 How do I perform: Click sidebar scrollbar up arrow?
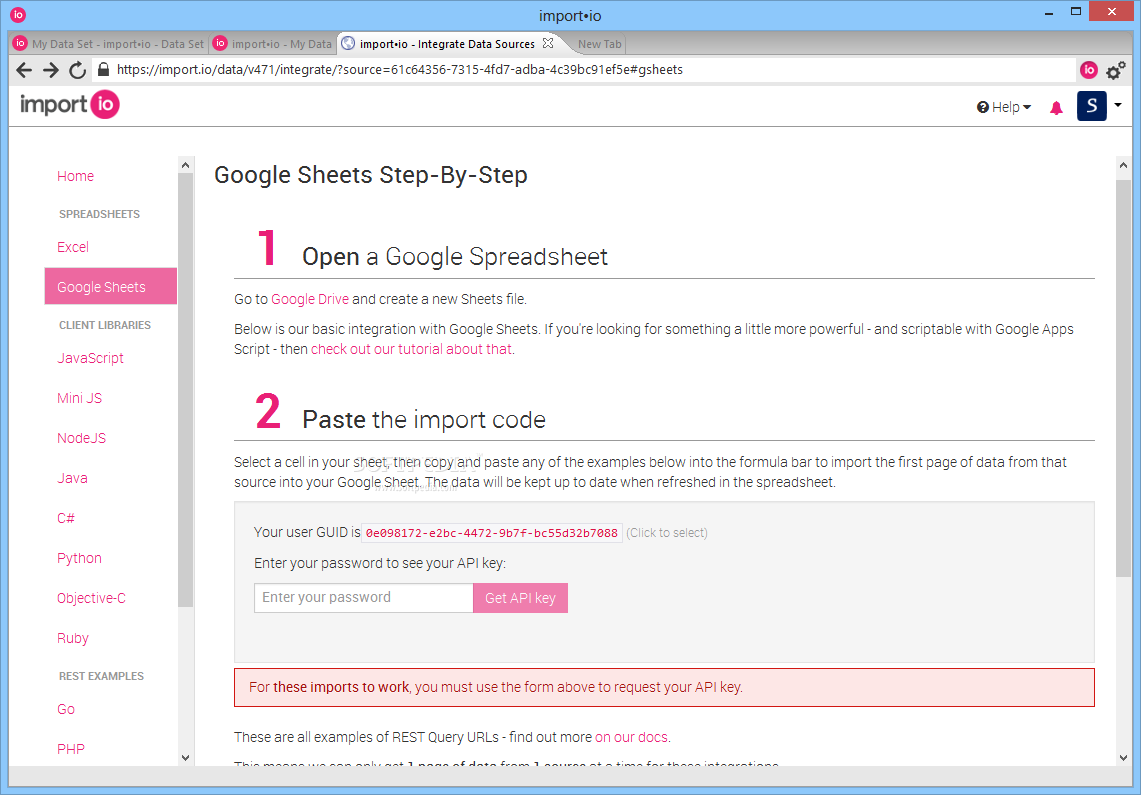pyautogui.click(x=186, y=165)
